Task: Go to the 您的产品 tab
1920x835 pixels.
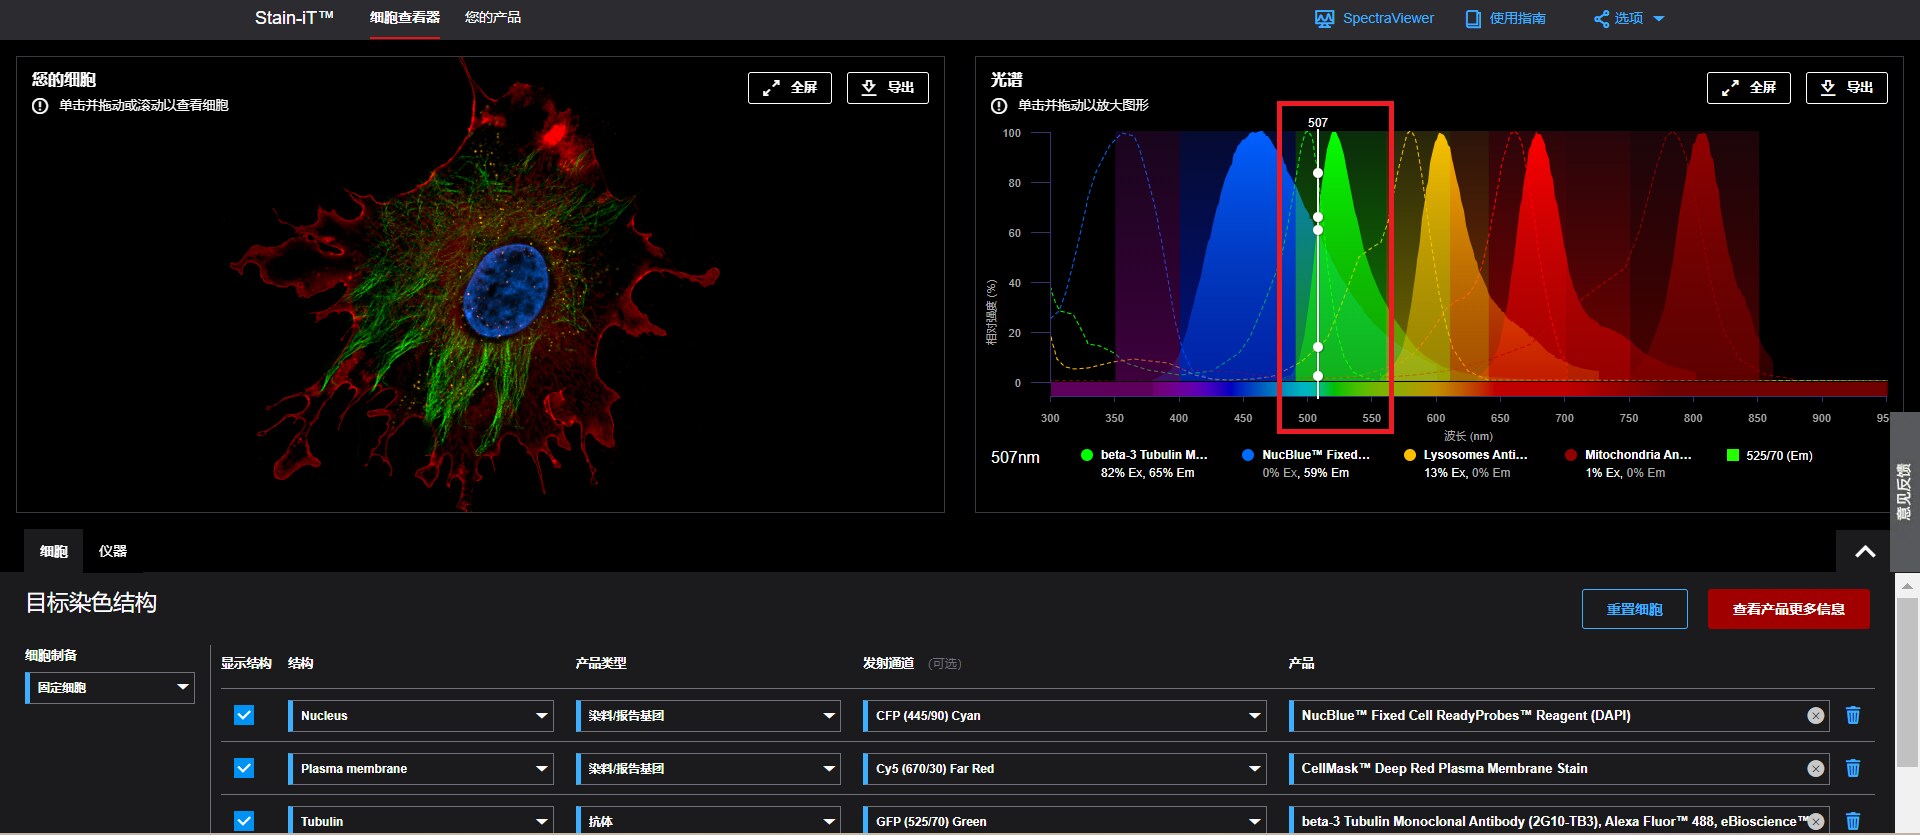Action: pyautogui.click(x=493, y=17)
